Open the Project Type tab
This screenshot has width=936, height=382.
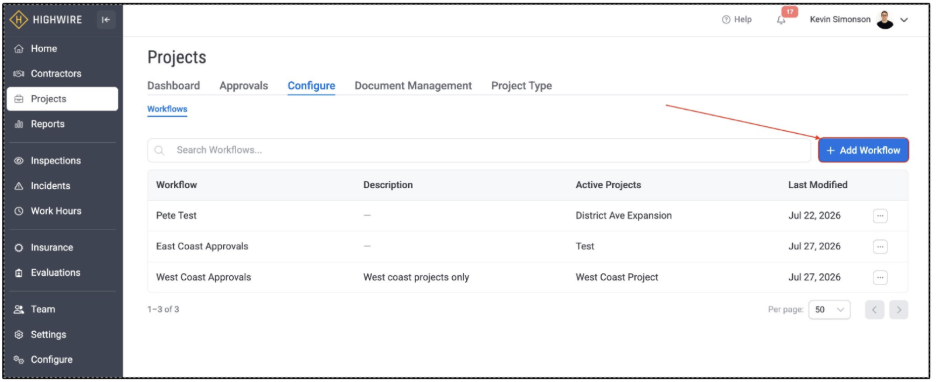pyautogui.click(x=522, y=86)
